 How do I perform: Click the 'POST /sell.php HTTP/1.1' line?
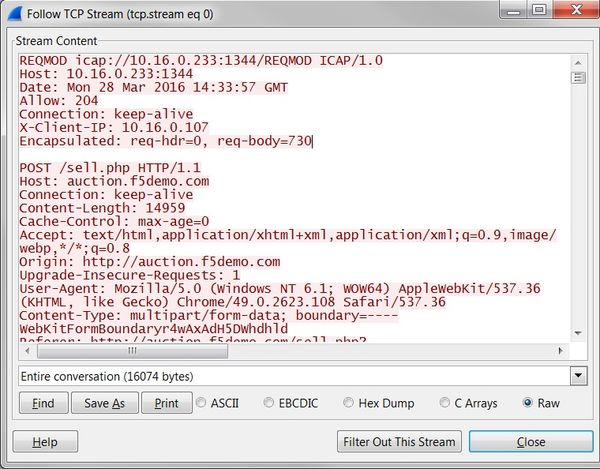pyautogui.click(x=110, y=168)
